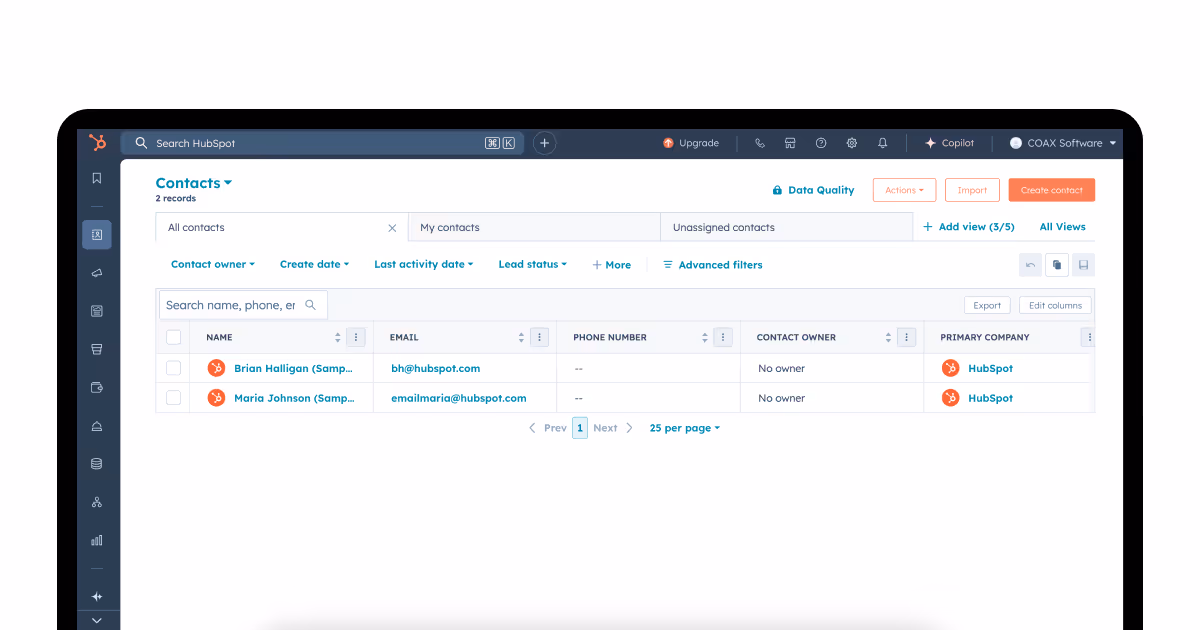This screenshot has width=1200, height=630.
Task: Click the Edit columns button
Action: point(1056,306)
